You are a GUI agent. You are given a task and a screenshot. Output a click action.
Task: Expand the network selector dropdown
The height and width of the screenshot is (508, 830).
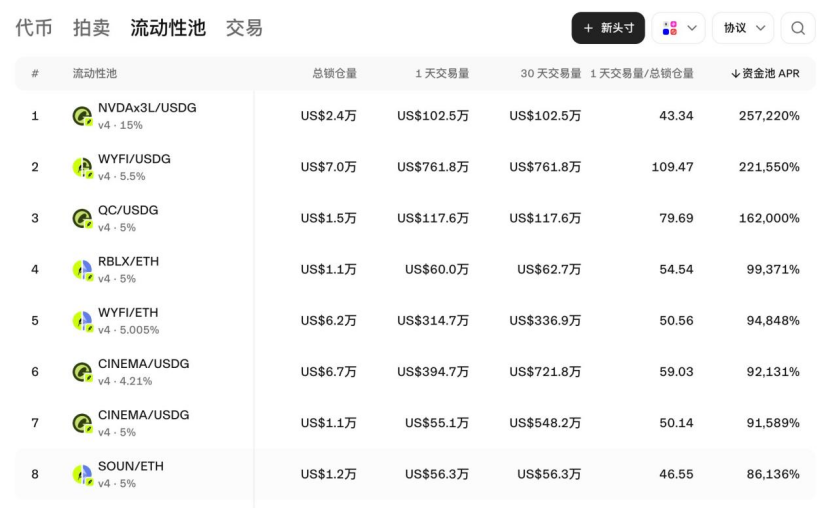click(679, 28)
